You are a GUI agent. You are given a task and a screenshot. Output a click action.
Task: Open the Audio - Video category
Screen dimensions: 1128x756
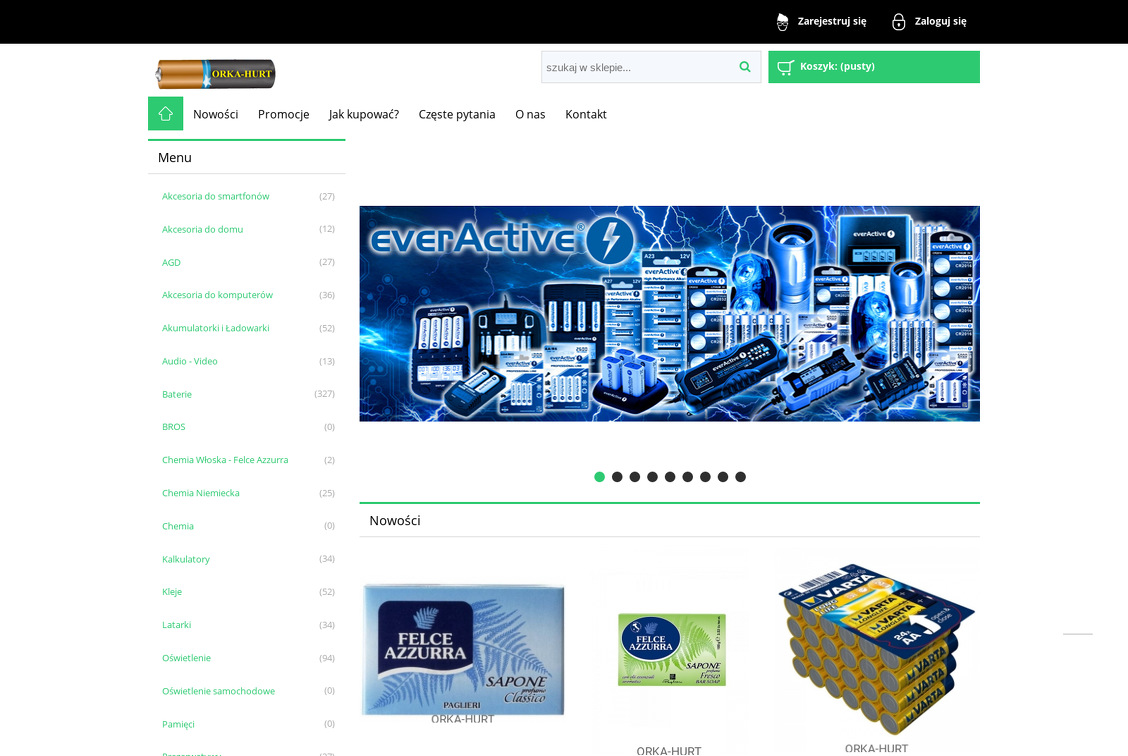pyautogui.click(x=189, y=361)
